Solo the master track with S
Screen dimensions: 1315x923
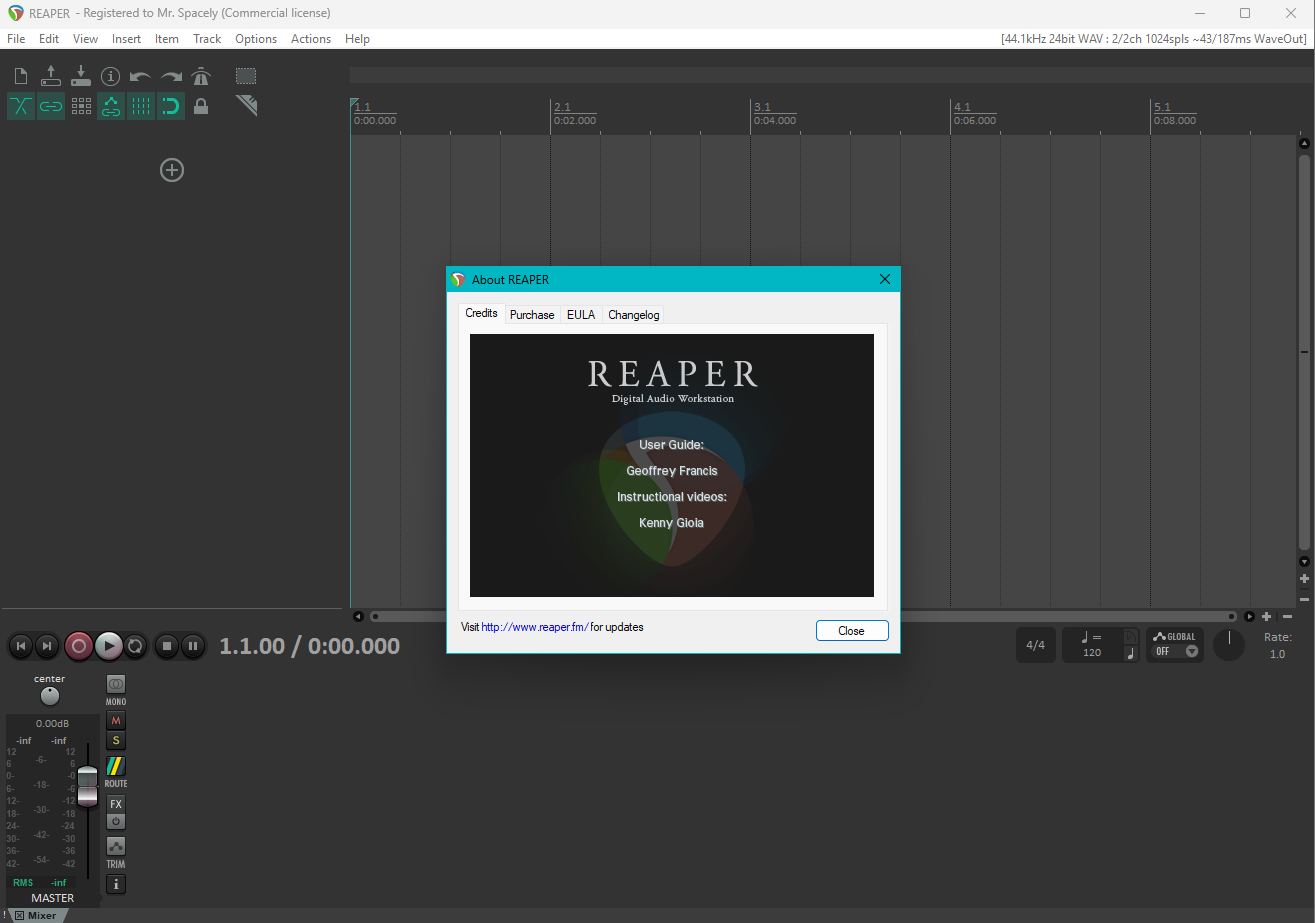pyautogui.click(x=116, y=740)
